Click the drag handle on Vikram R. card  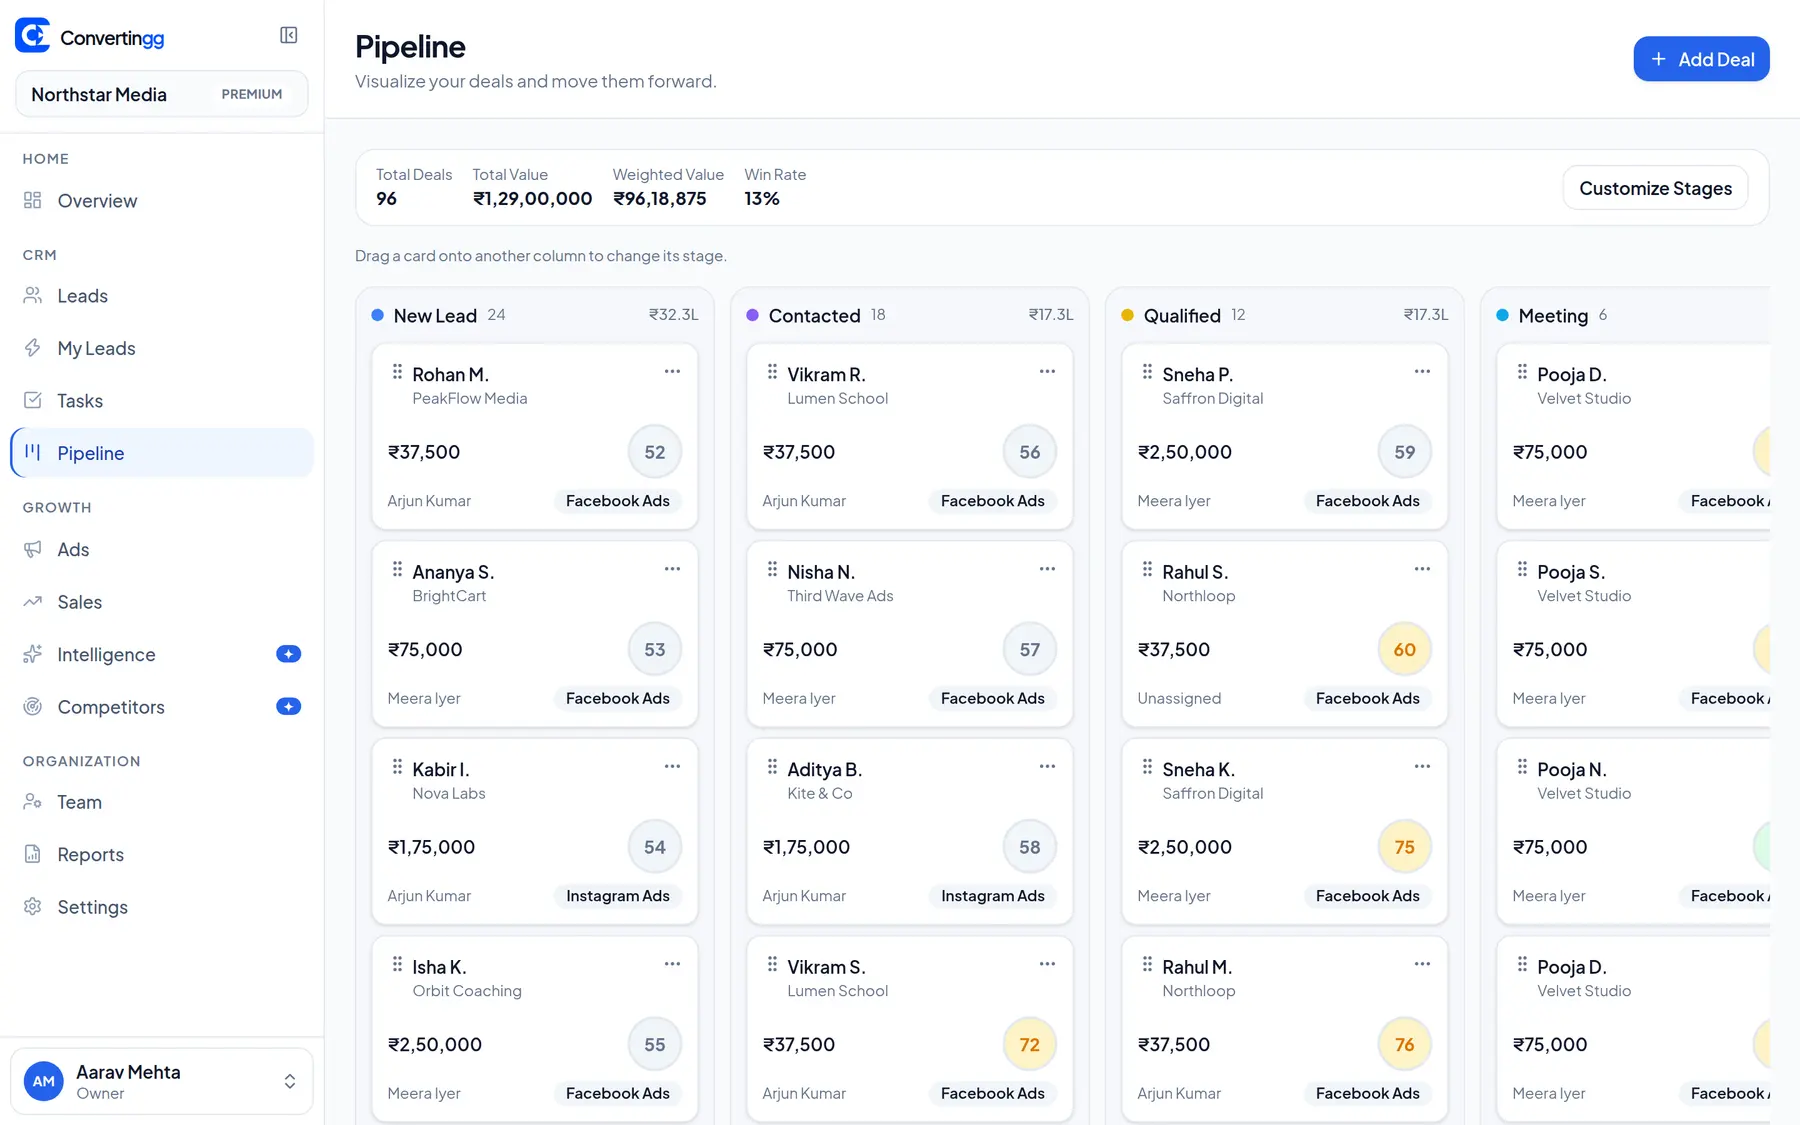772,372
